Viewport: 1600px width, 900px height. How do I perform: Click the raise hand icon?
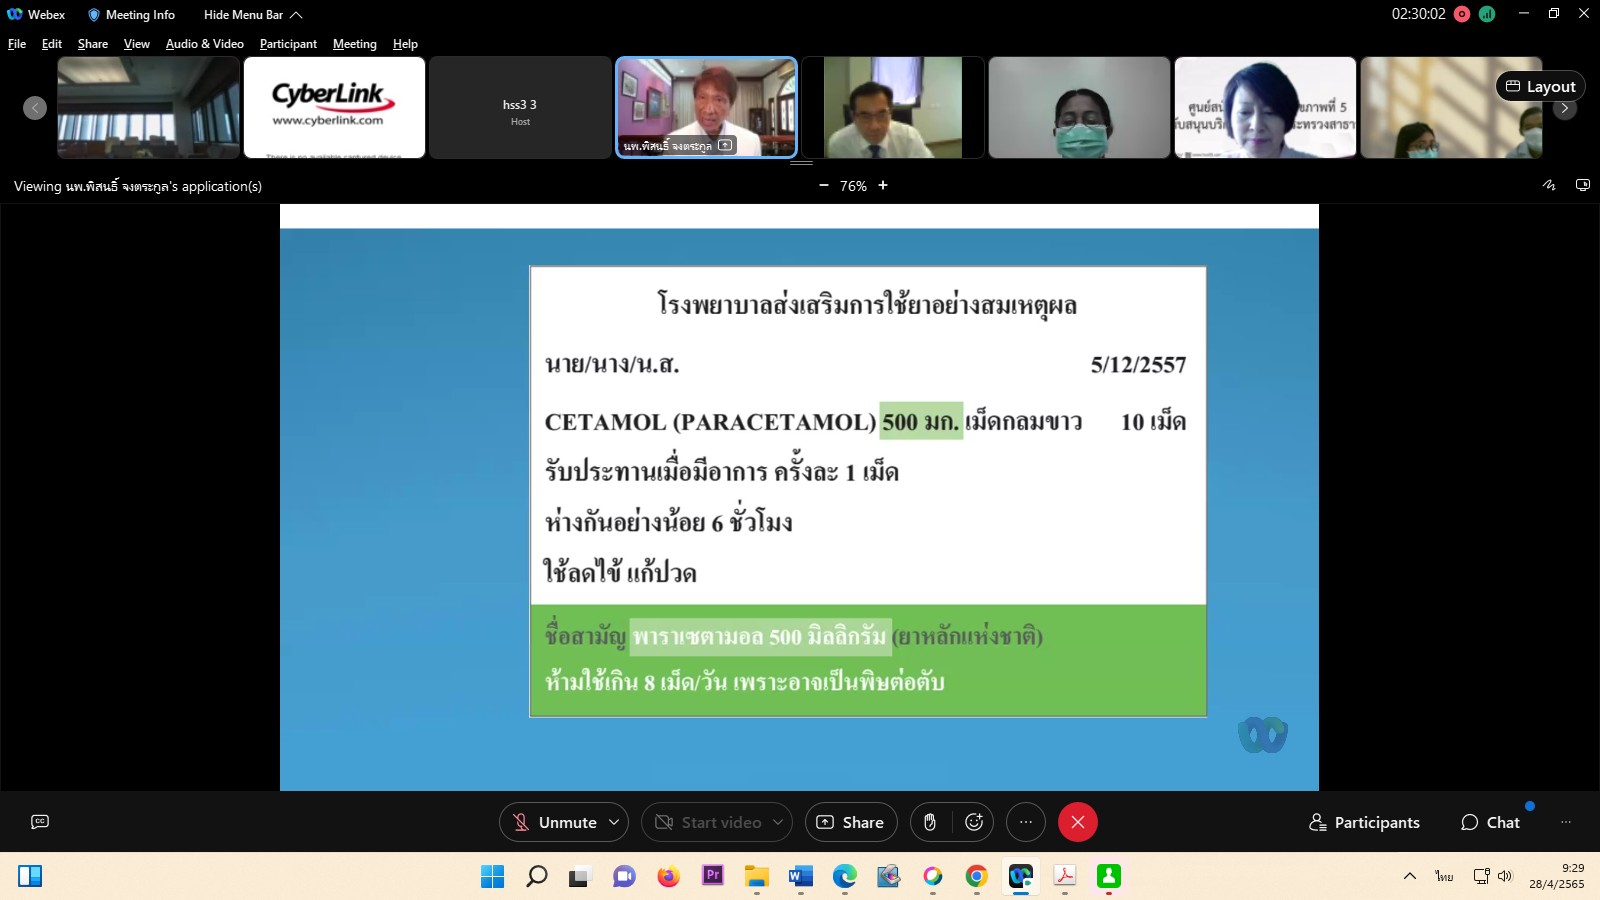click(930, 822)
